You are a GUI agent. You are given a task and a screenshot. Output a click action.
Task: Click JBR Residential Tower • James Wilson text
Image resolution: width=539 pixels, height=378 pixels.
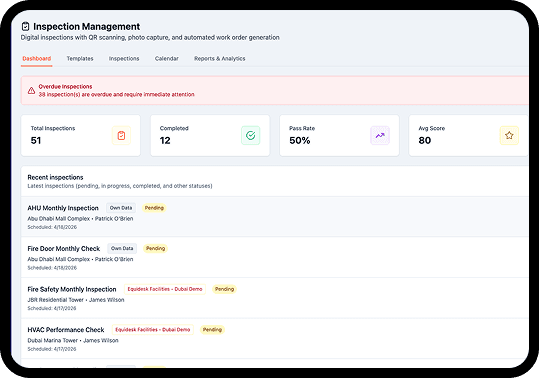click(x=76, y=300)
